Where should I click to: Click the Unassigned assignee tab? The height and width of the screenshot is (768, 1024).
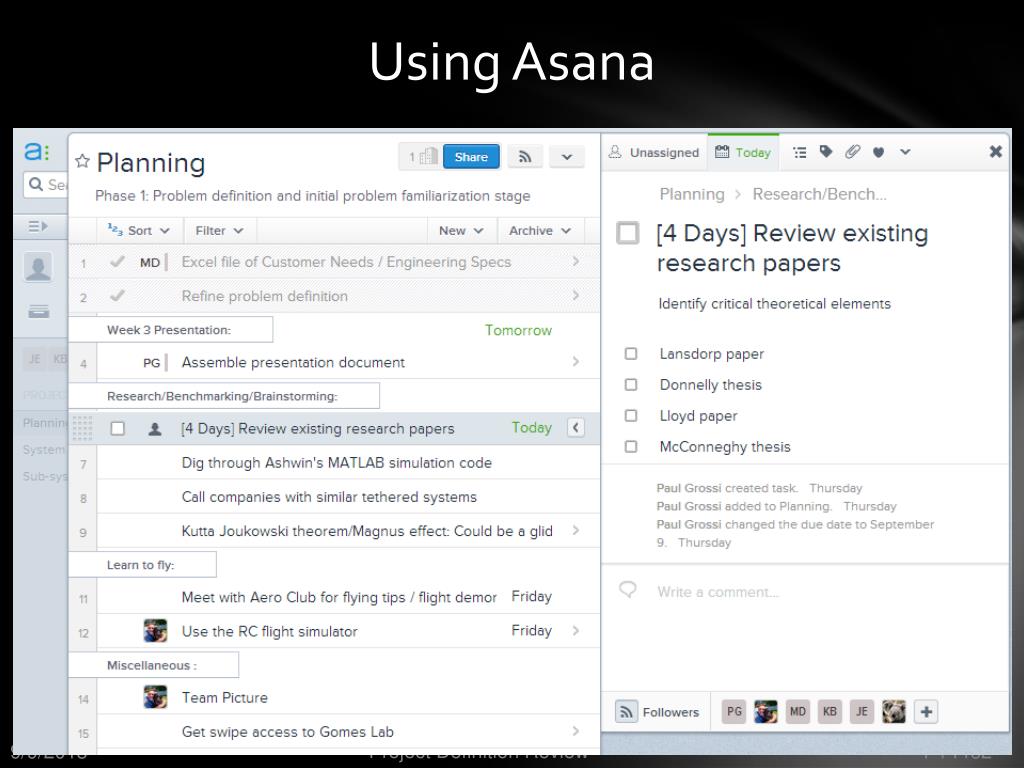(654, 153)
